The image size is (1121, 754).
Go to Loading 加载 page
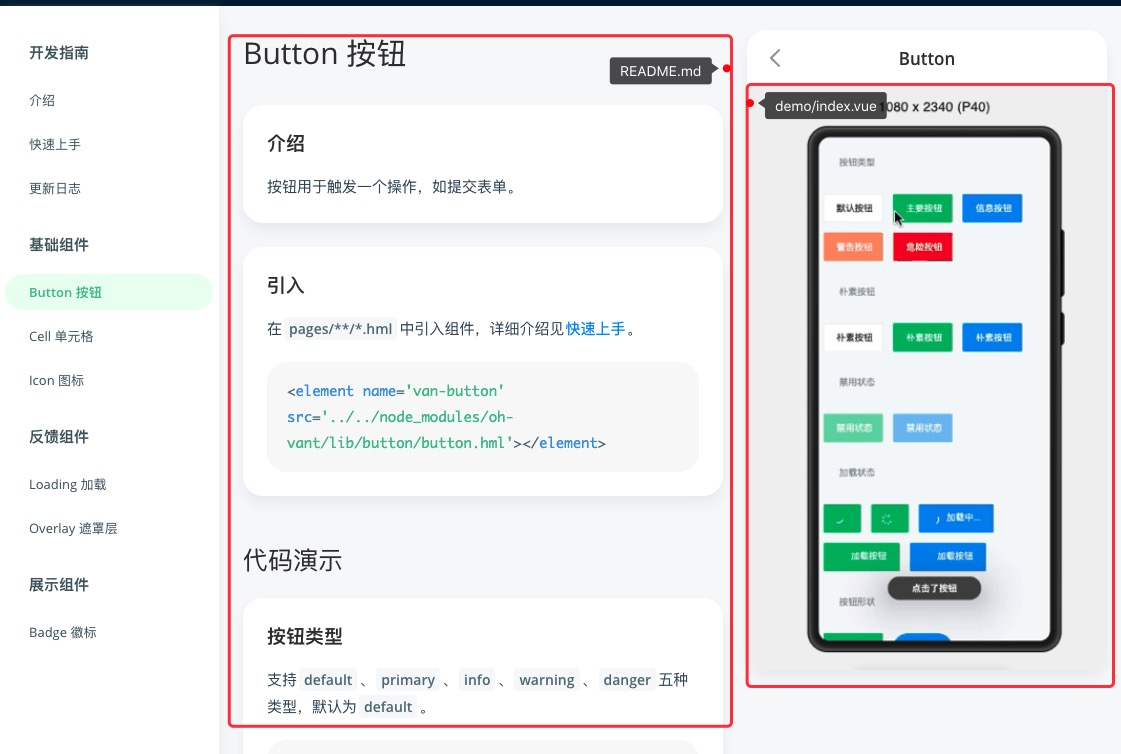(x=68, y=485)
